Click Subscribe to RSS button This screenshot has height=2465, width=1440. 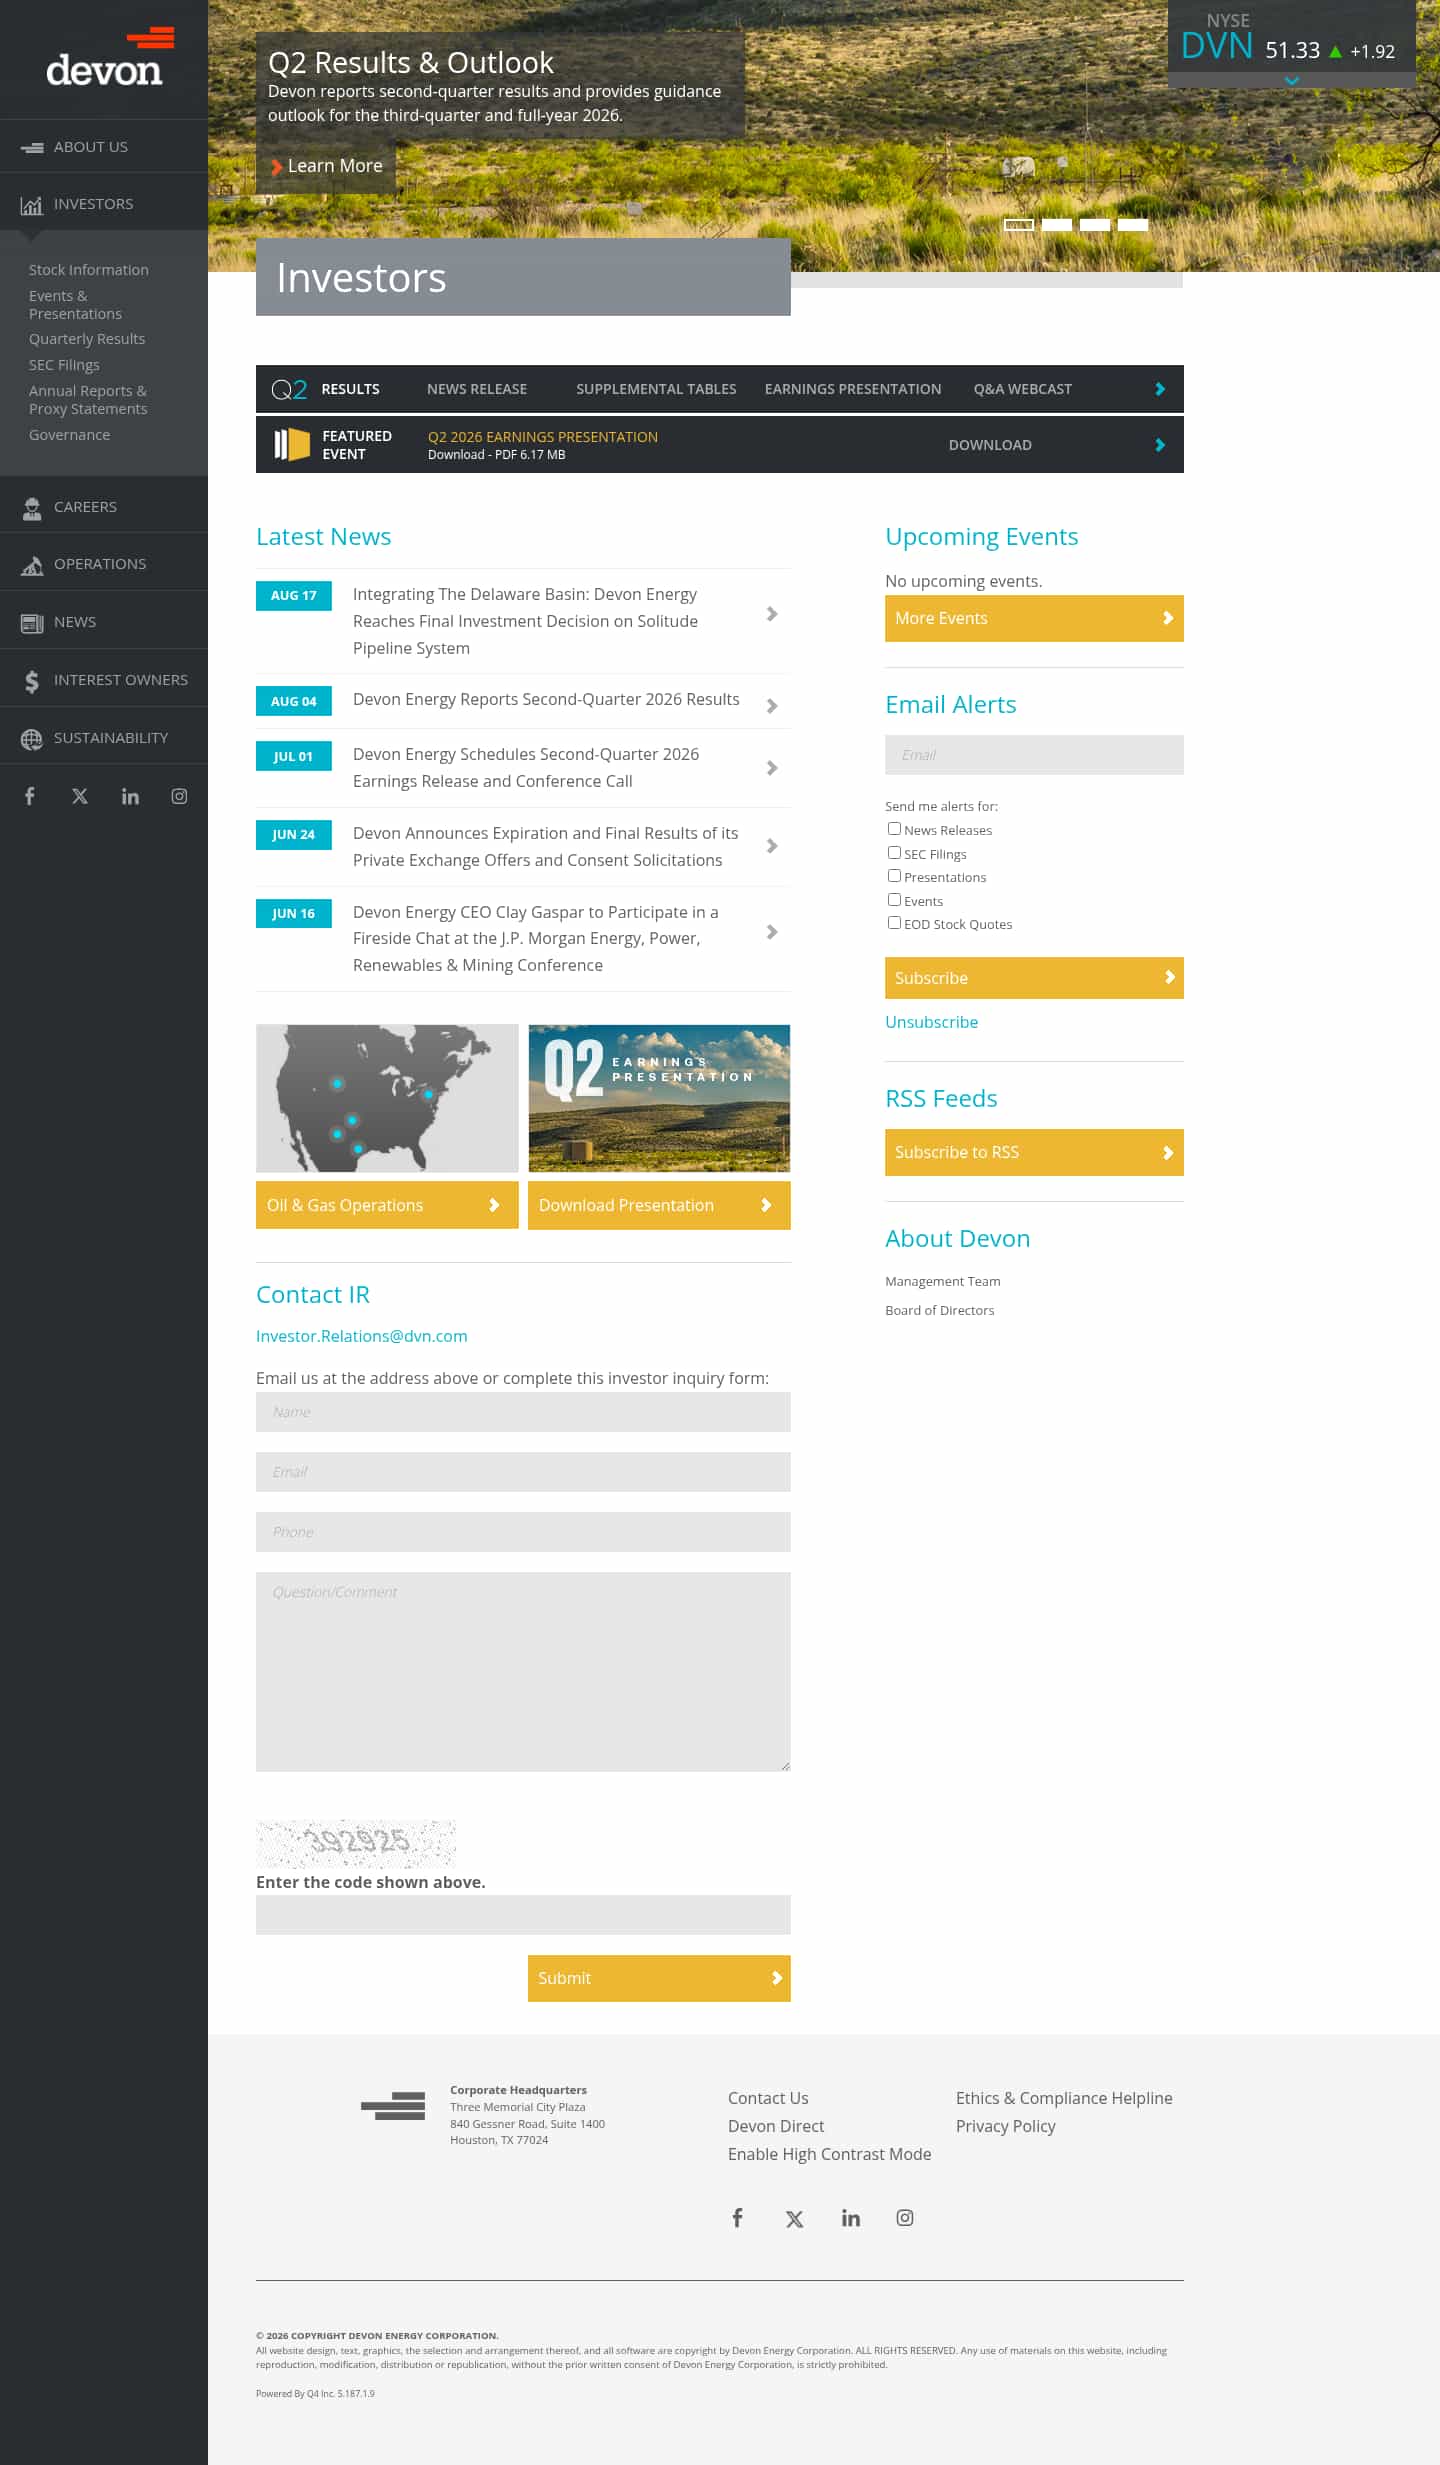click(x=1034, y=1153)
